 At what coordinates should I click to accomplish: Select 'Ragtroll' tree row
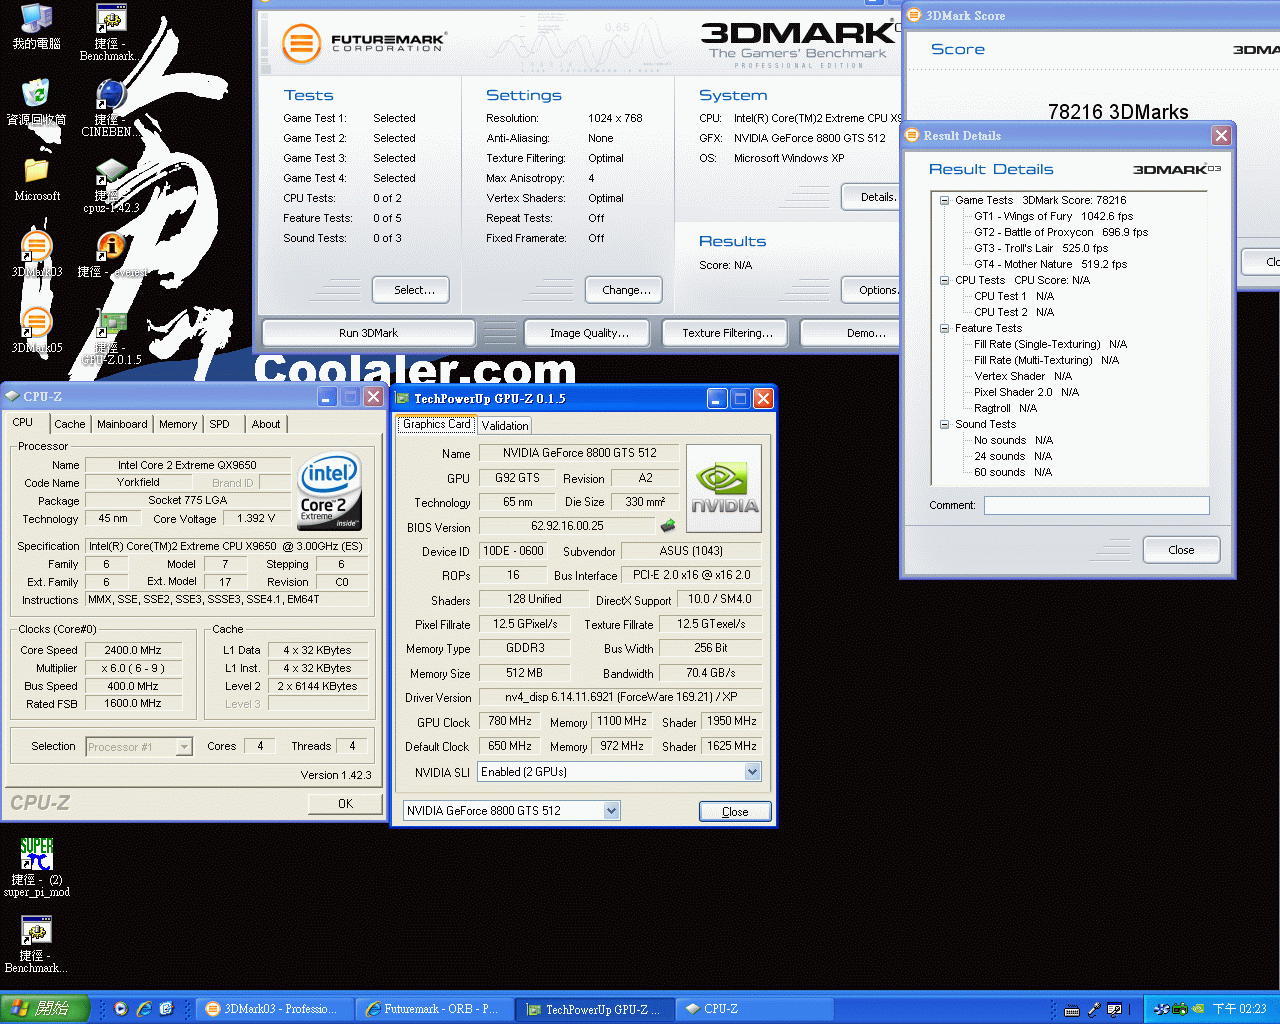coord(1005,408)
